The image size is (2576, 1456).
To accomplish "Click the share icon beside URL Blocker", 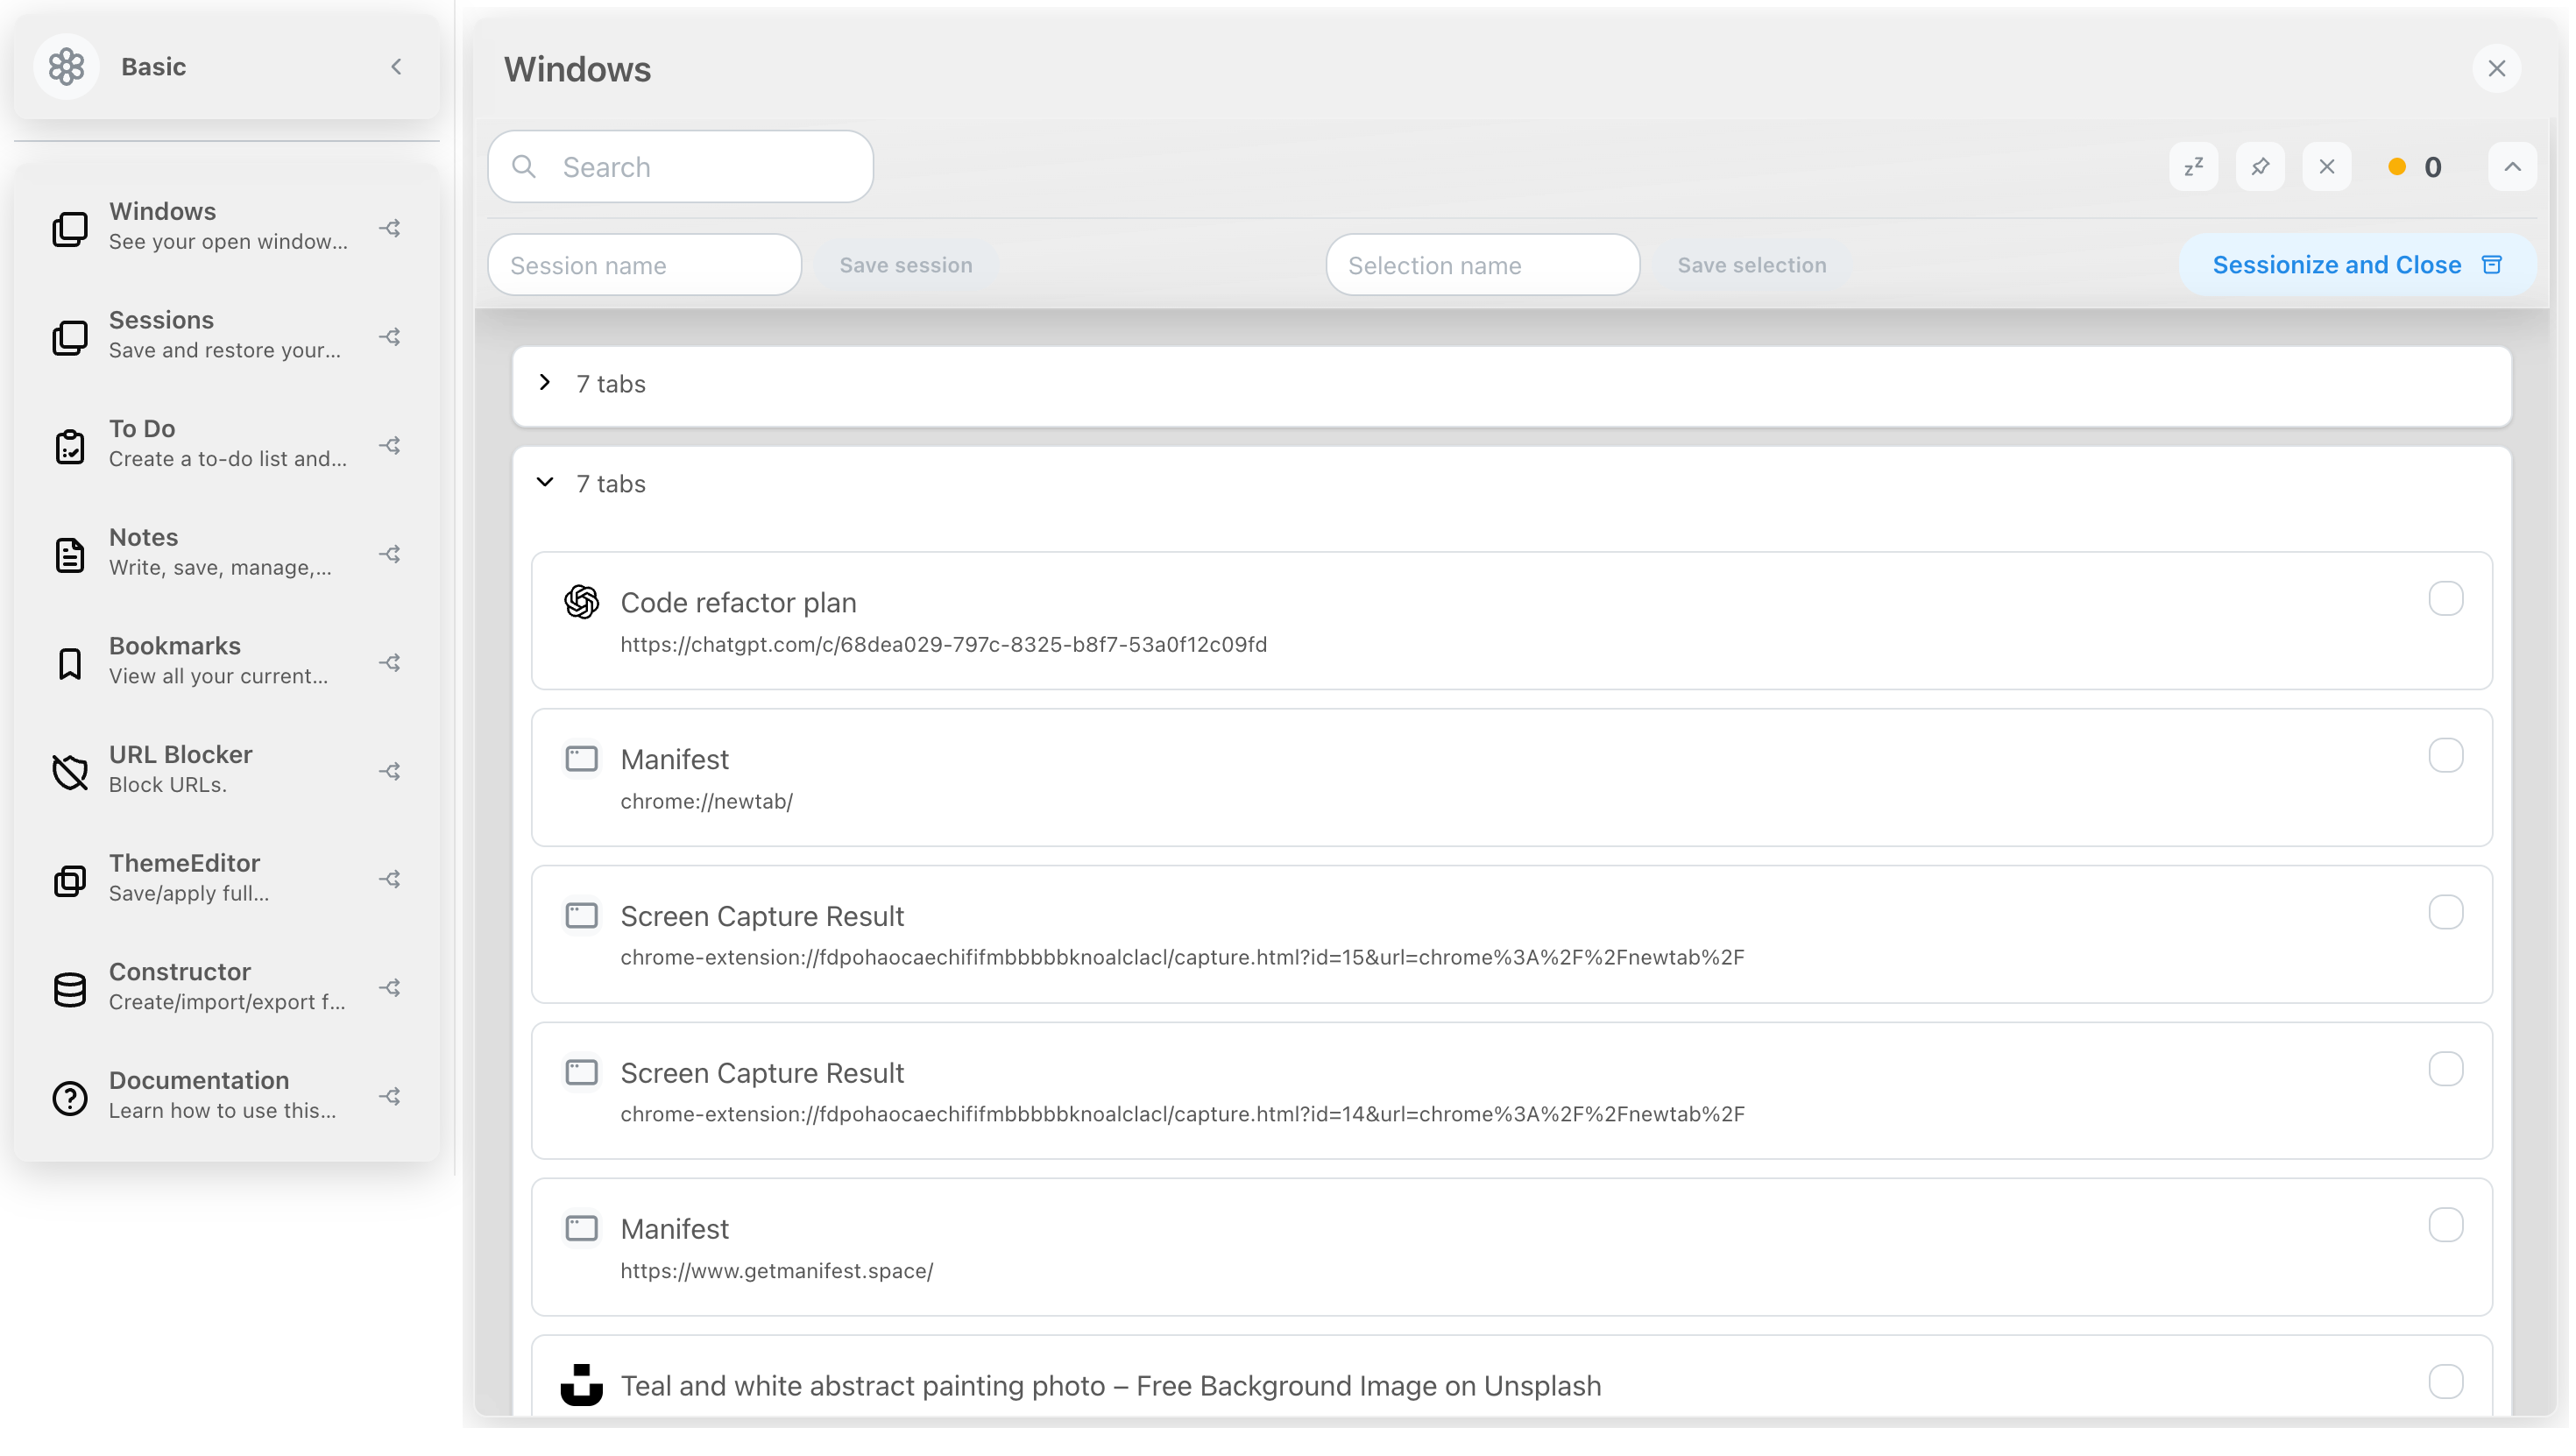I will (x=390, y=771).
